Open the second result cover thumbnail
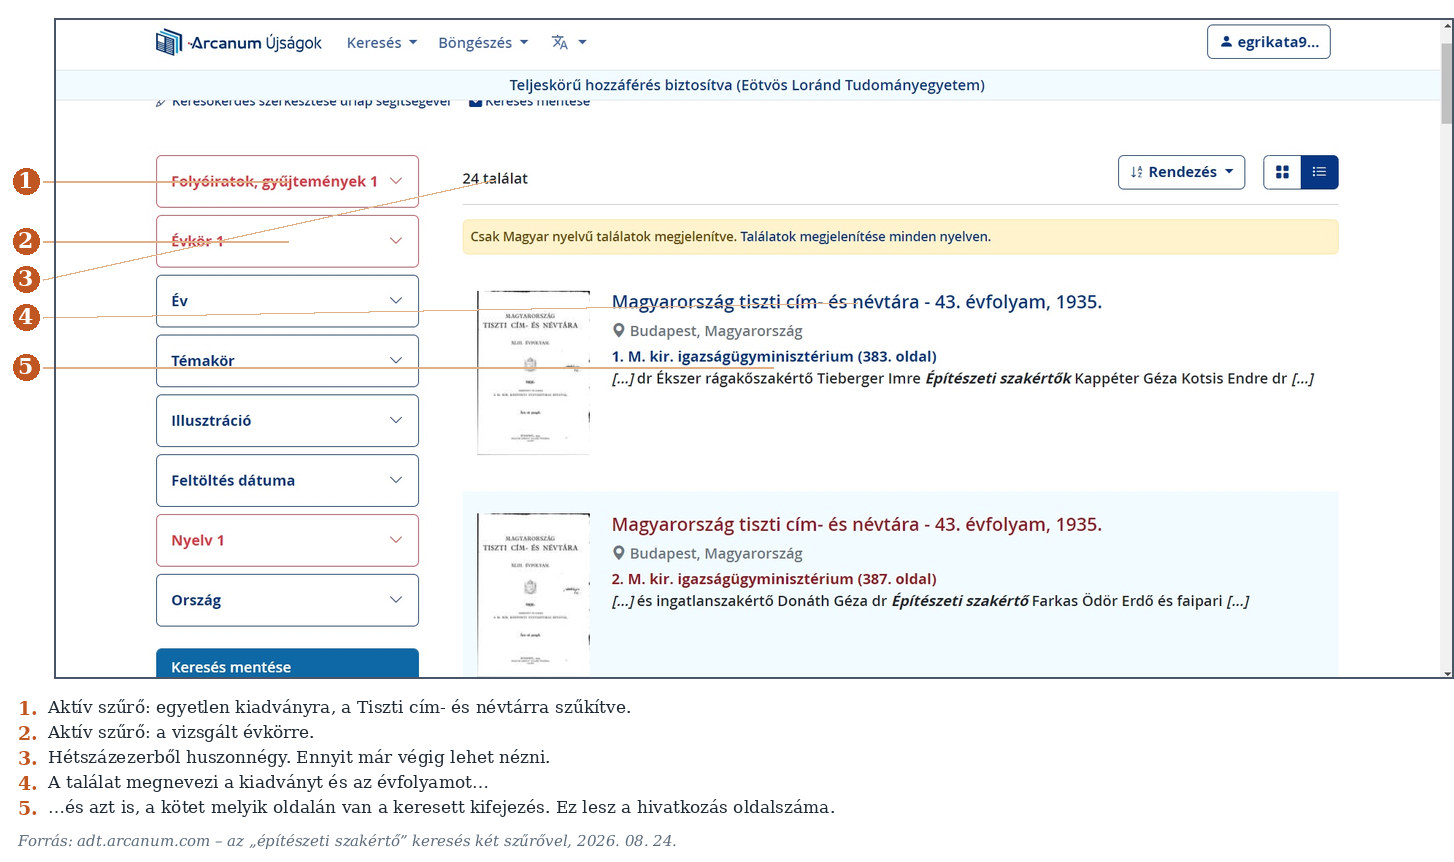Viewport: 1454px width, 862px height. click(x=533, y=594)
